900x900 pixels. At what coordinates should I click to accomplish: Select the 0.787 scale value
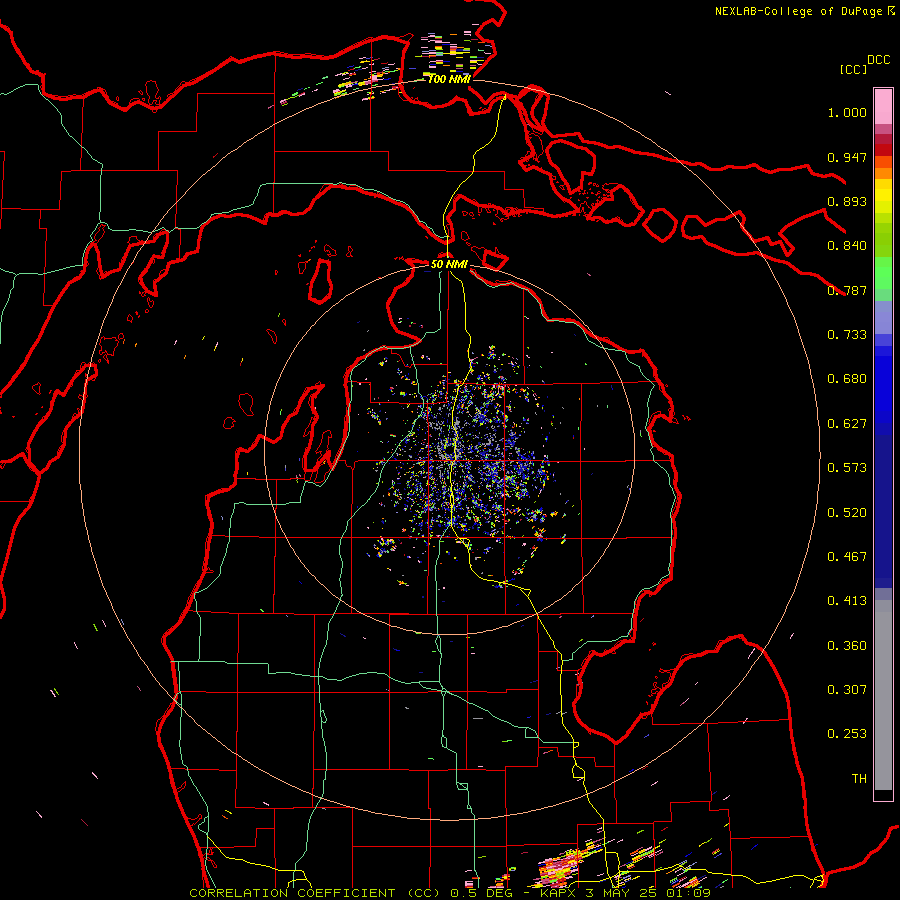tap(847, 290)
